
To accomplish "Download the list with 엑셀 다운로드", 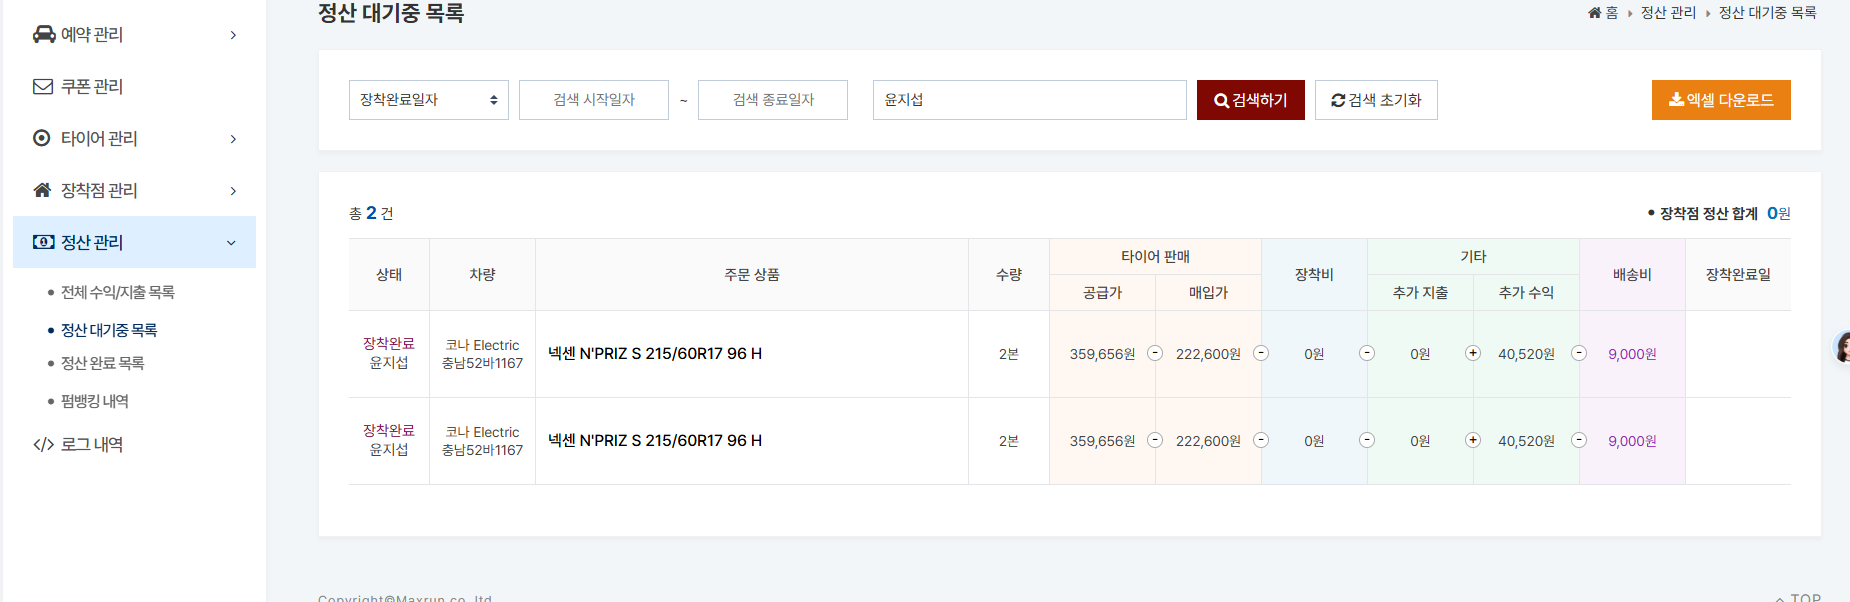I will pos(1720,100).
